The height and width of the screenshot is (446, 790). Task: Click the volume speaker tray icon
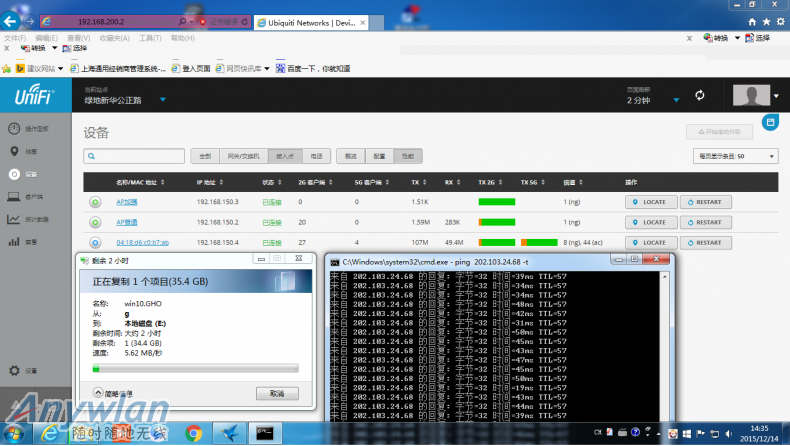click(729, 433)
